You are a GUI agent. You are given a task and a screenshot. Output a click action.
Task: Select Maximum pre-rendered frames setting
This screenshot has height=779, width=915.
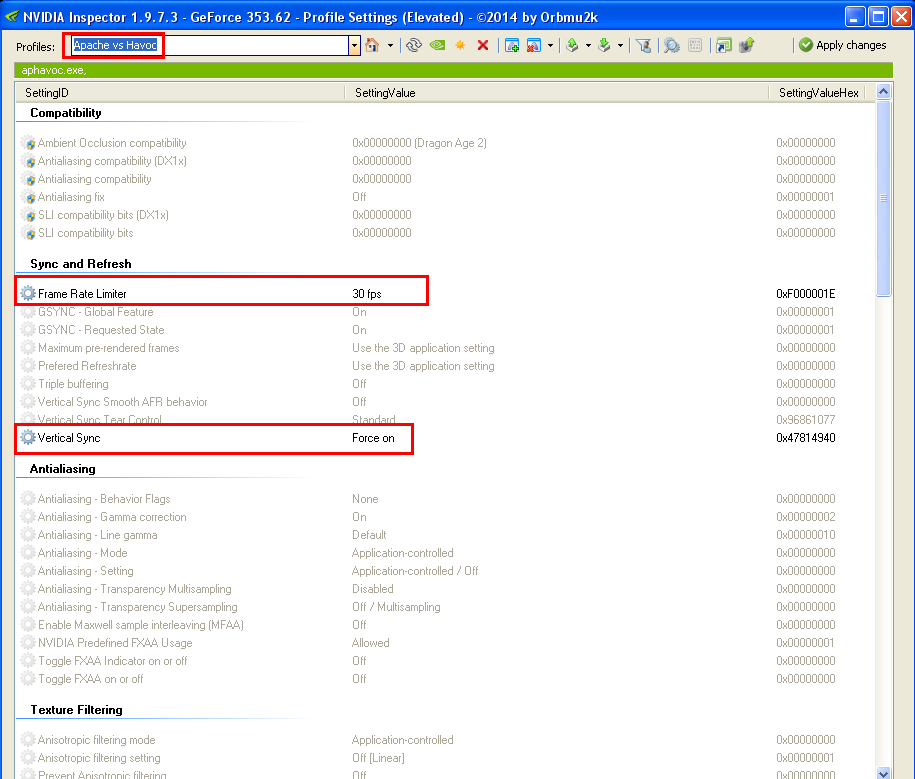pos(109,348)
